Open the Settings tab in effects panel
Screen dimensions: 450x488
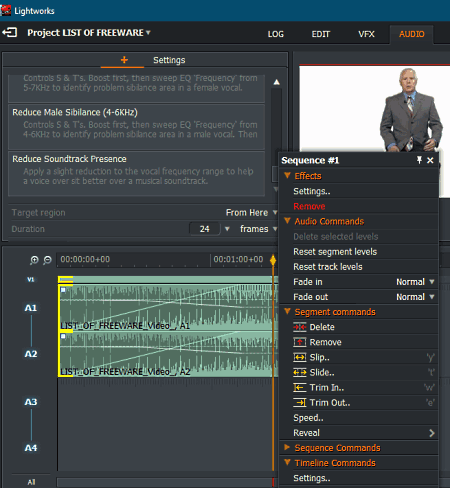tap(169, 60)
